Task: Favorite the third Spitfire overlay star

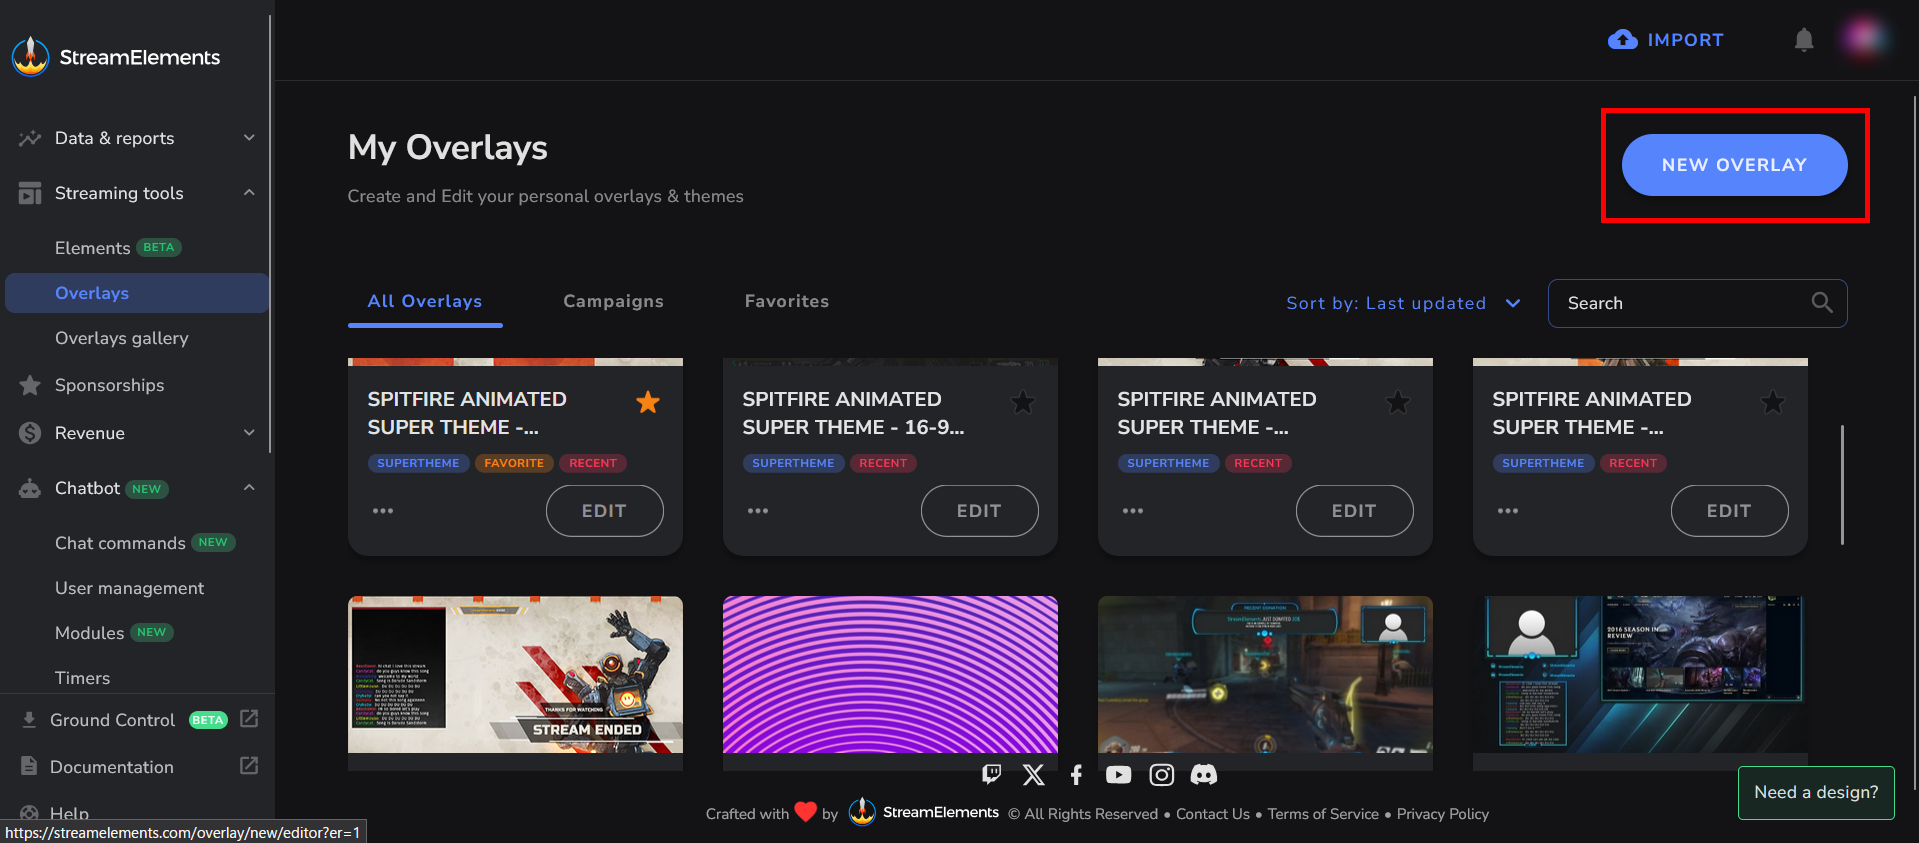Action: click(x=1398, y=402)
